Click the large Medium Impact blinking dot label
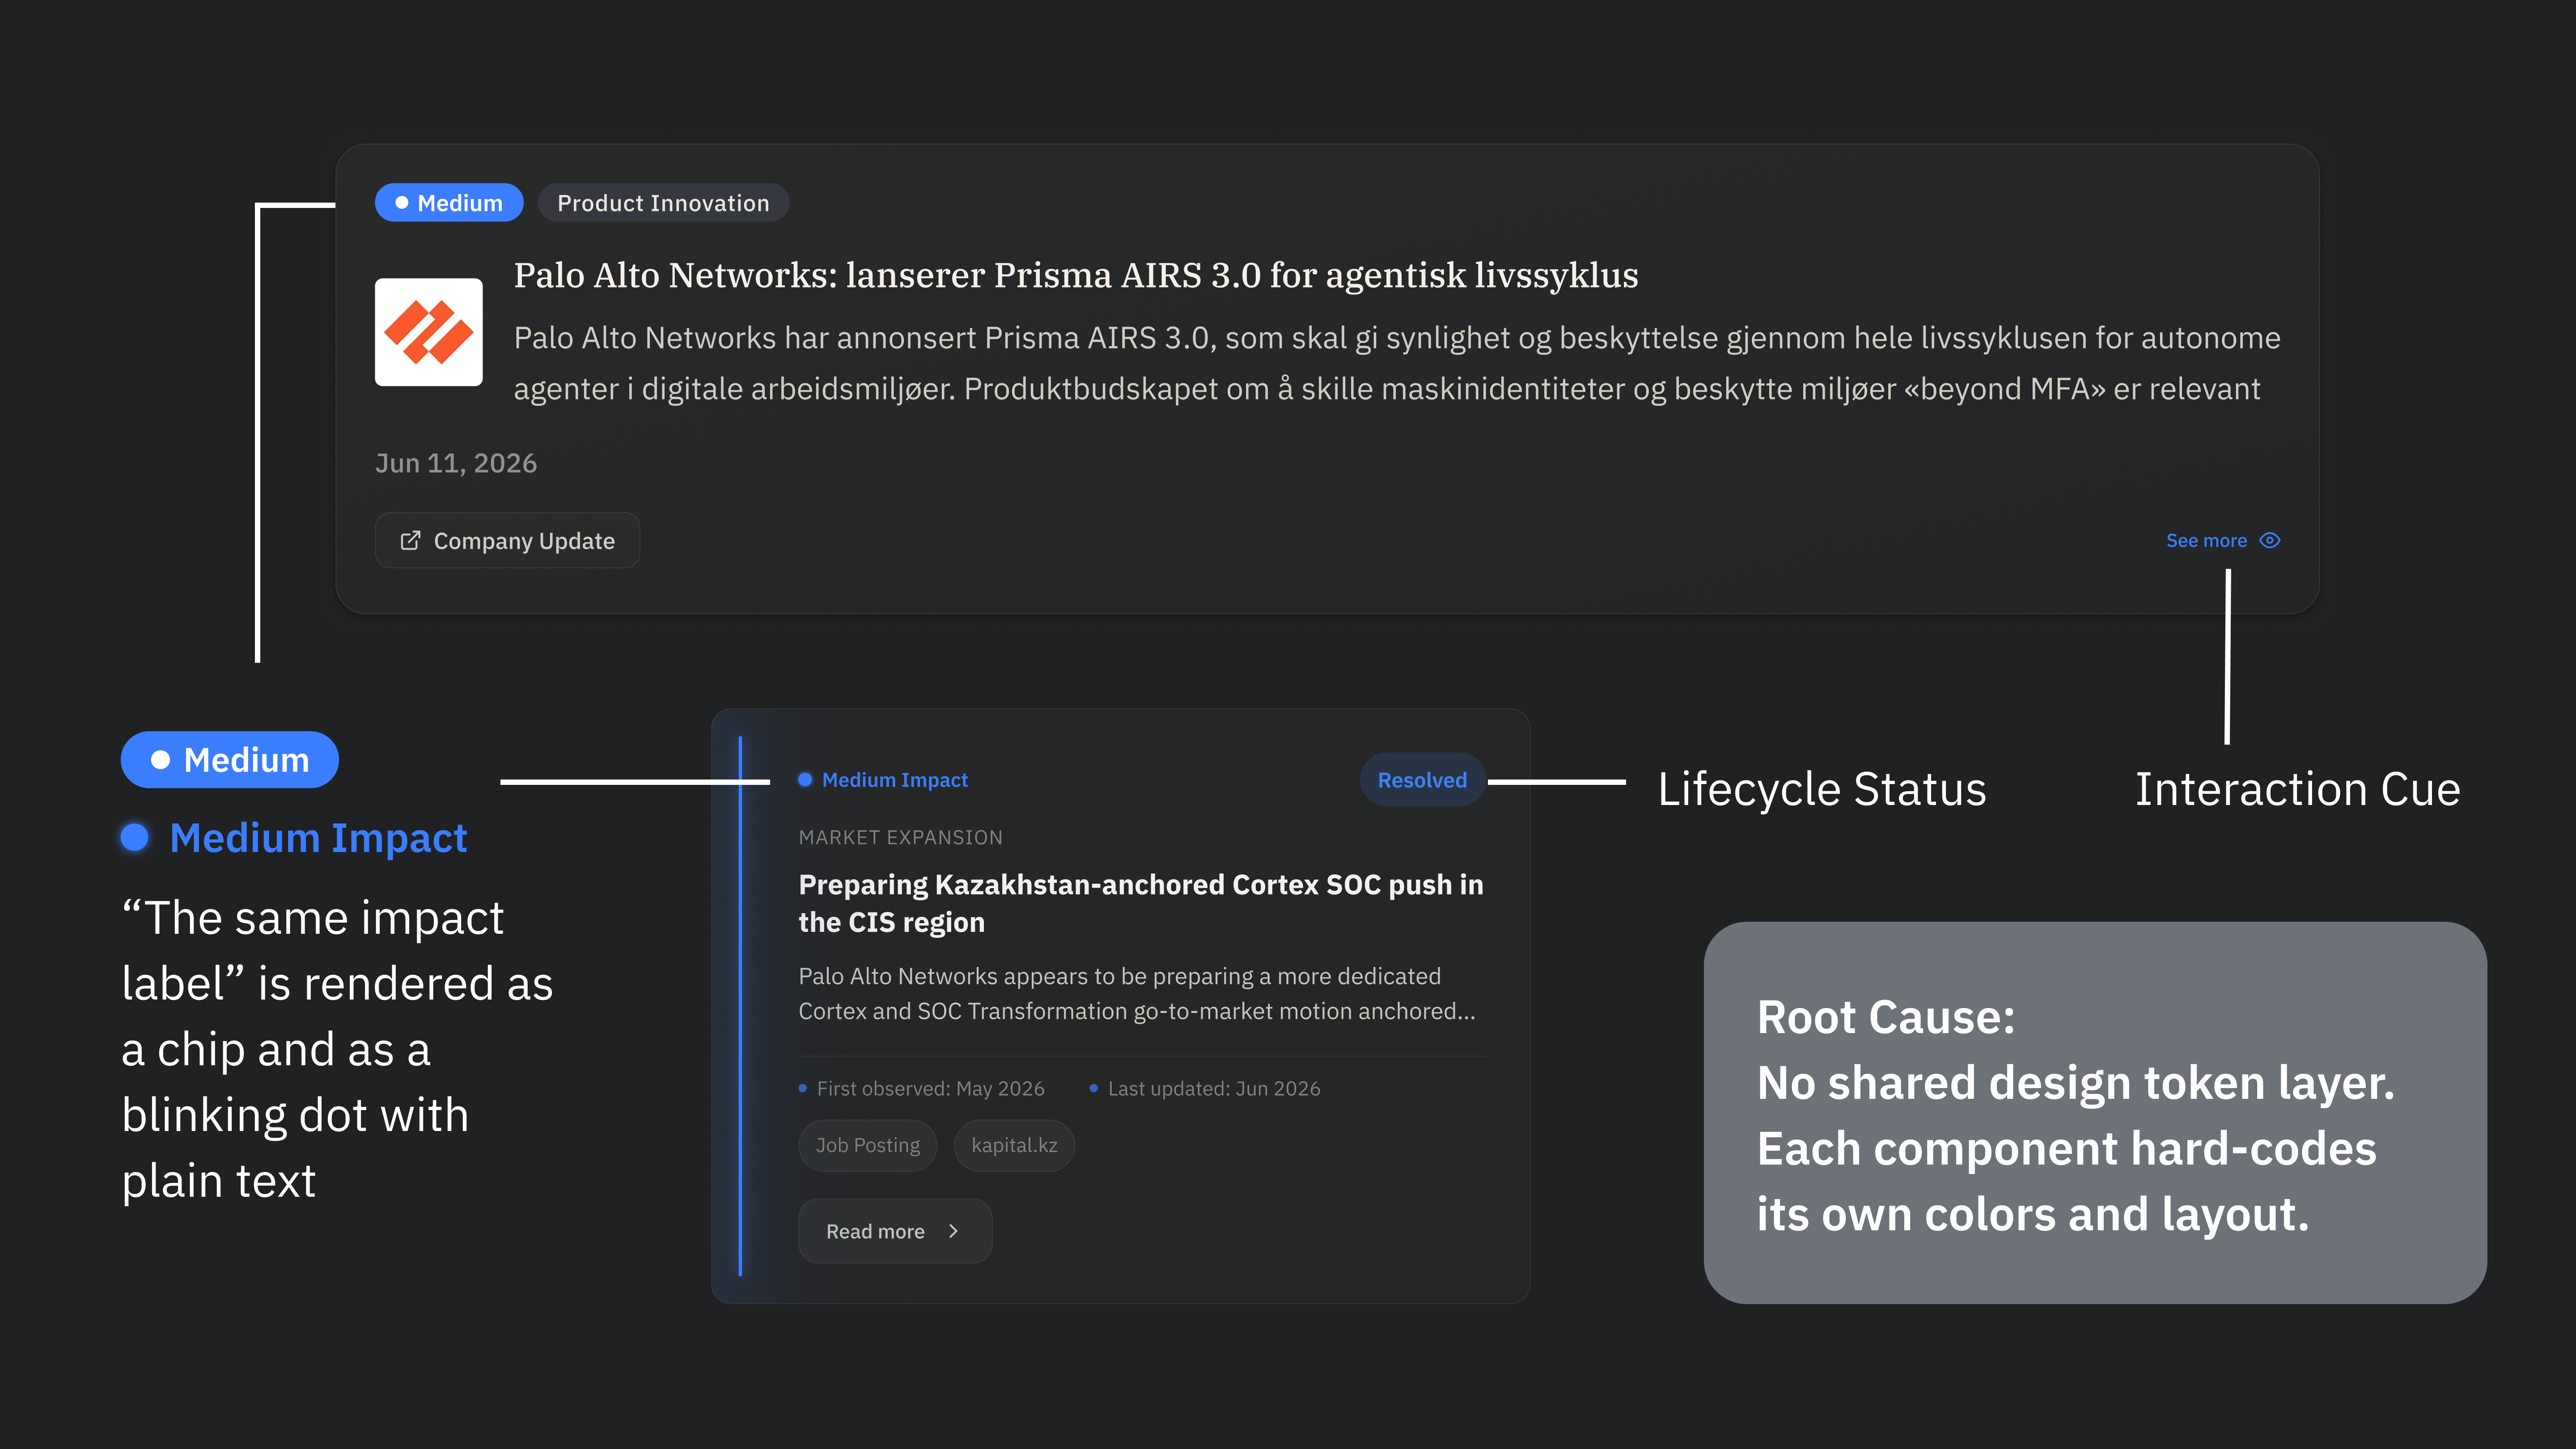 coord(294,838)
